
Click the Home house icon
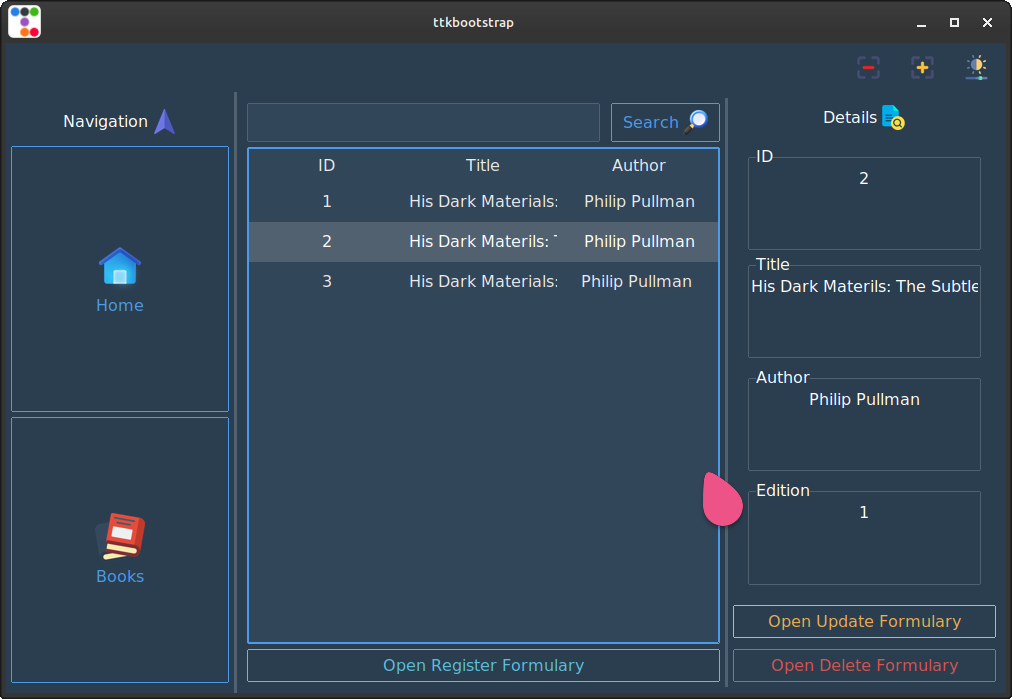[x=120, y=267]
